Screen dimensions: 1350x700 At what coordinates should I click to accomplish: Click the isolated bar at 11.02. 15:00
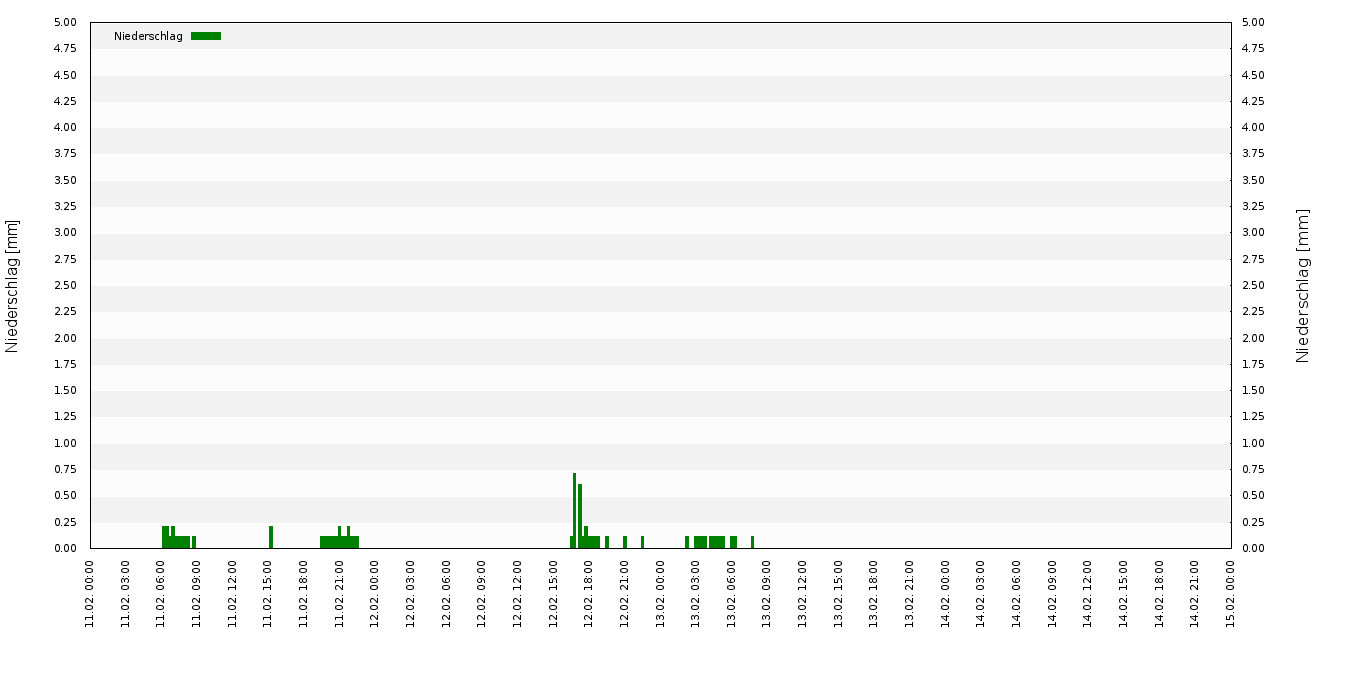[271, 537]
